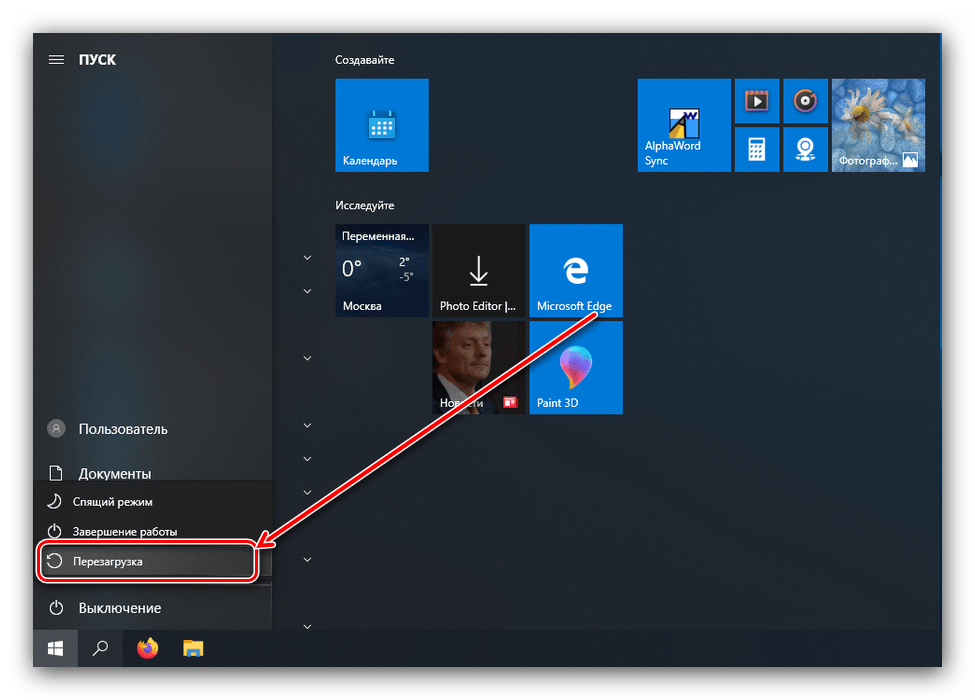Click the Выключение power button
The height and width of the screenshot is (700, 975).
pos(119,608)
